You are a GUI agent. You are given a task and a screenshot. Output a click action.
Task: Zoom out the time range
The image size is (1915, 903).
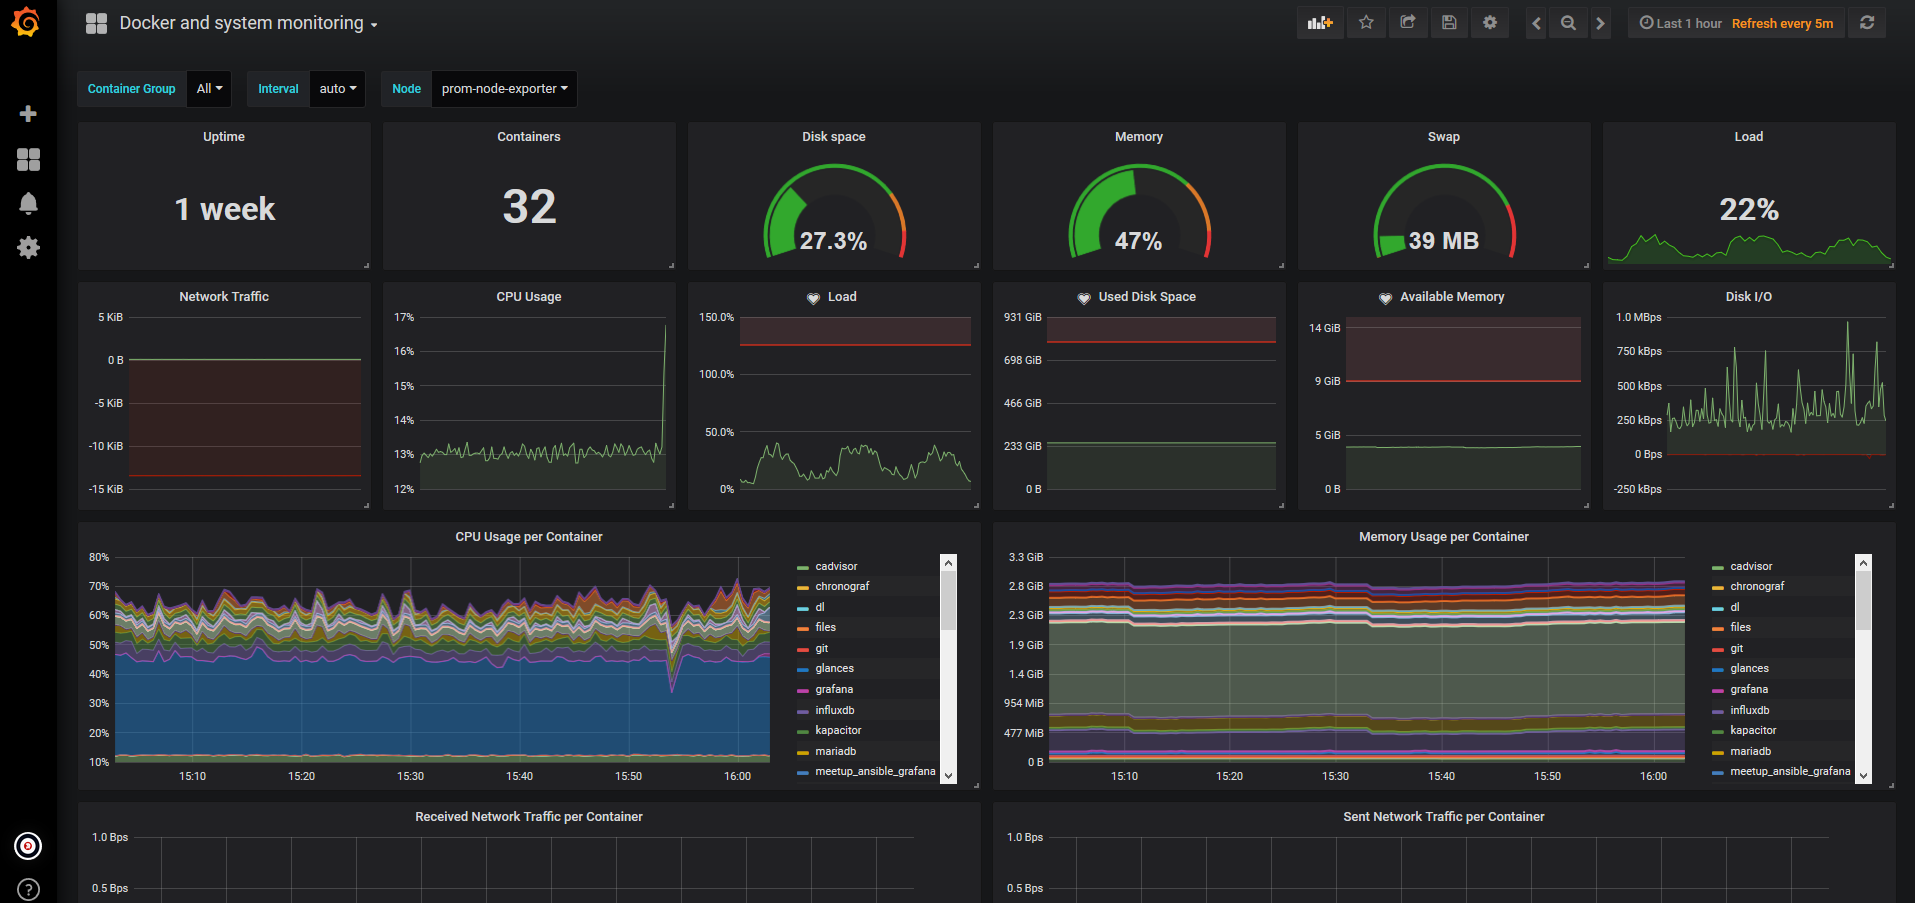click(x=1568, y=23)
